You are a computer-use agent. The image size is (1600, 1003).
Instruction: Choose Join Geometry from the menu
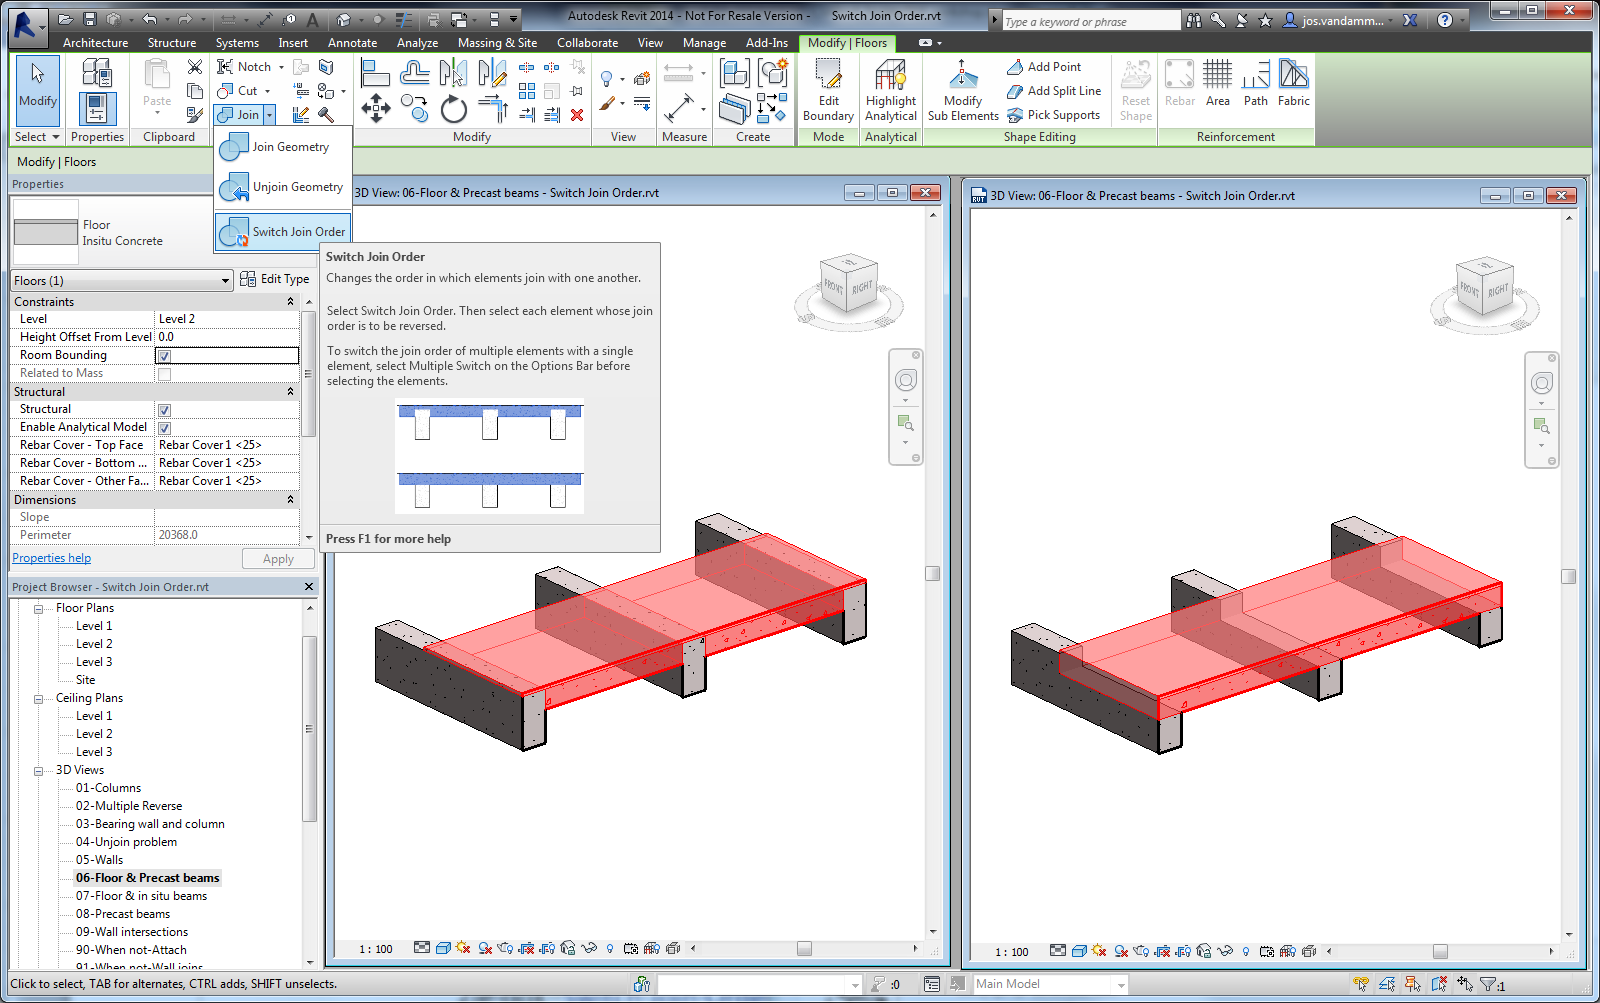(283, 147)
